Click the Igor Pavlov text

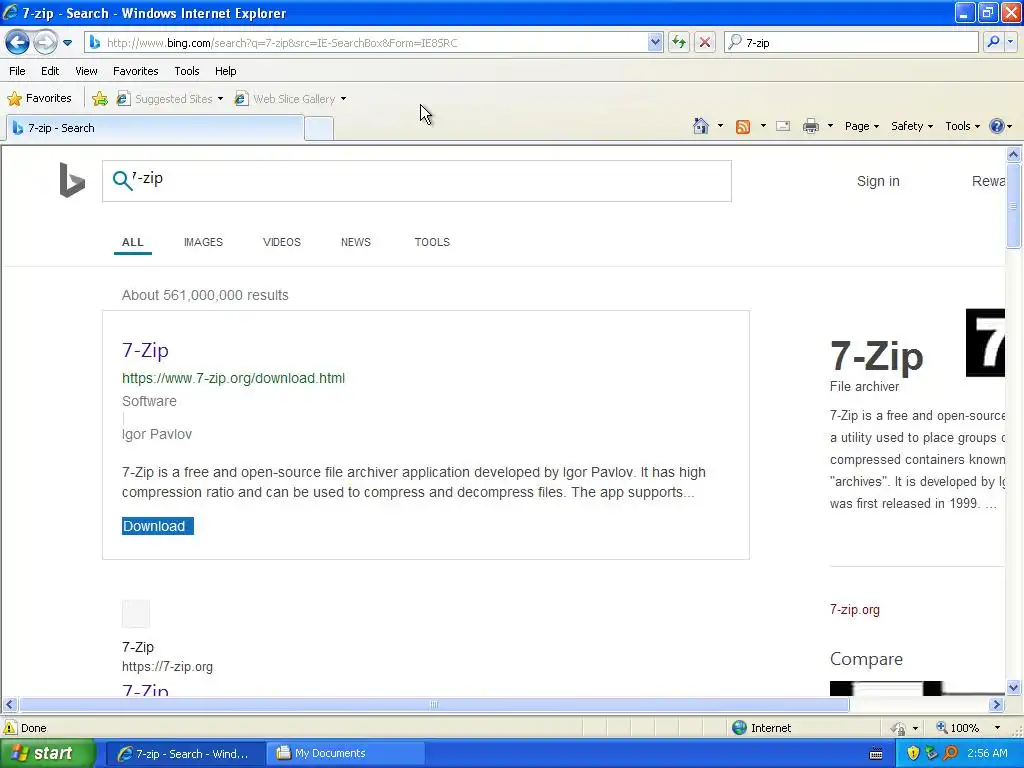point(157,434)
